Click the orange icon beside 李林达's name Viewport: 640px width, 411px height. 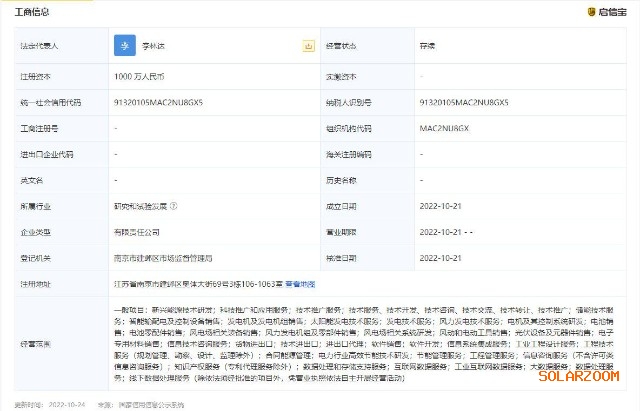[308, 46]
